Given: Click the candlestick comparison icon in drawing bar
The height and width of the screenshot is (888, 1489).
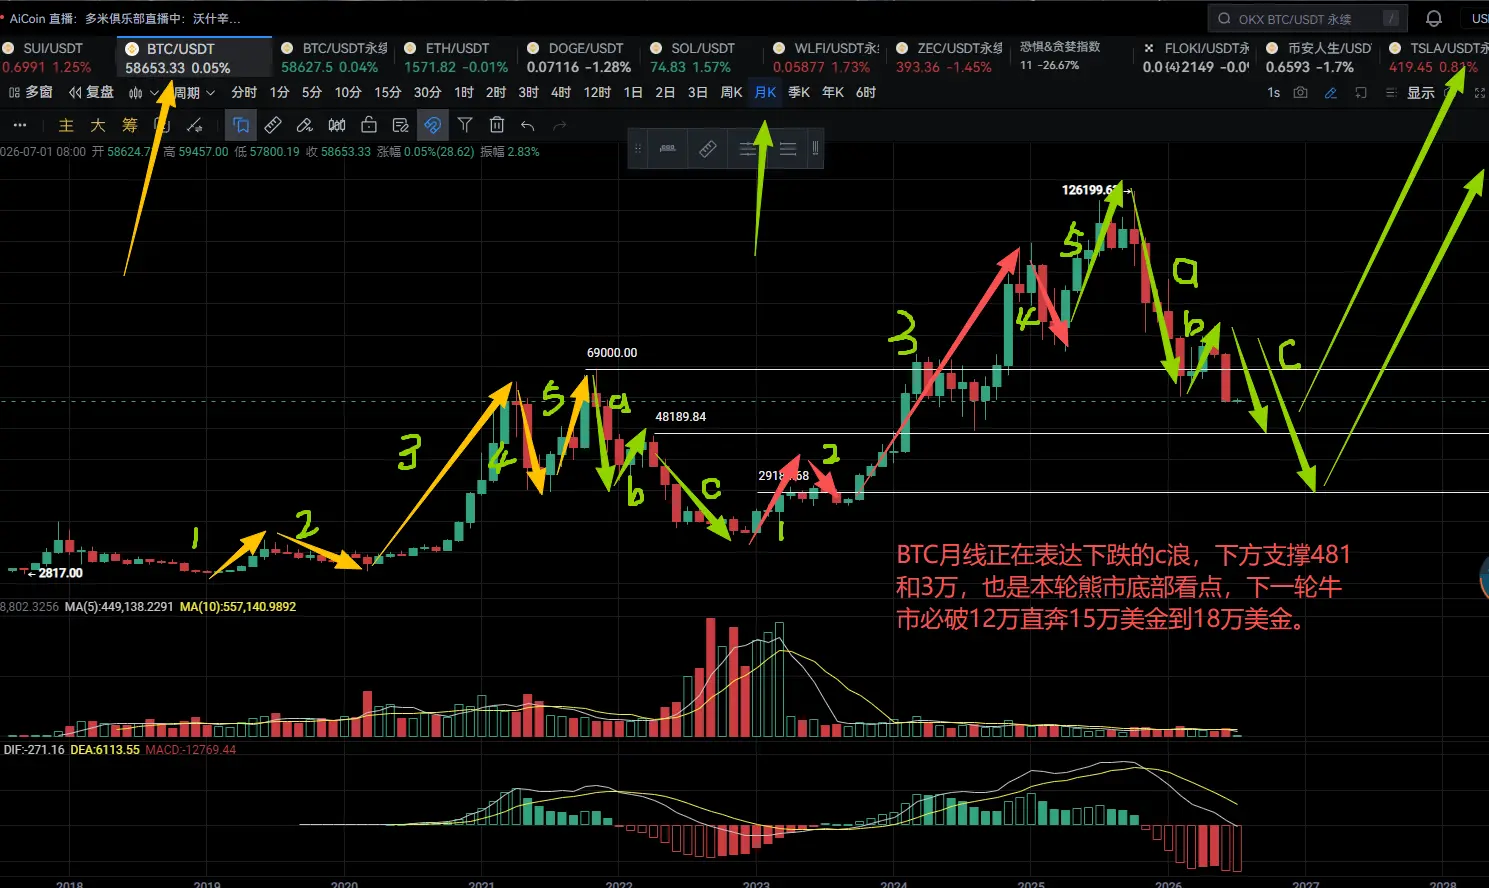Looking at the screenshot, I should [x=337, y=125].
